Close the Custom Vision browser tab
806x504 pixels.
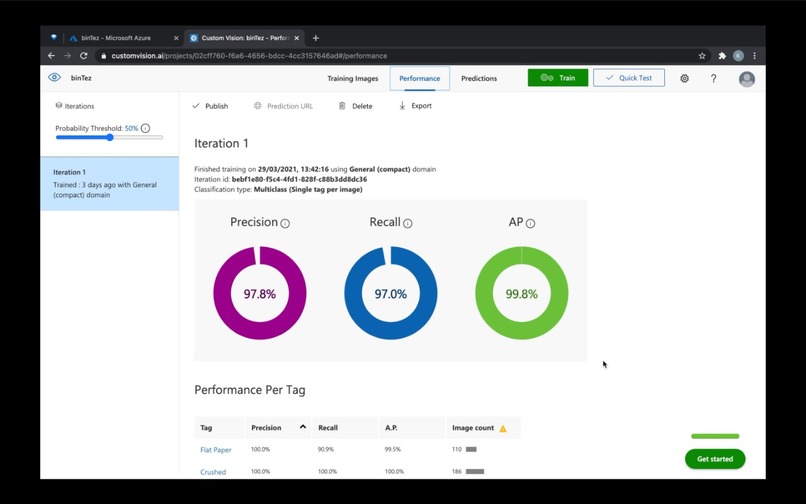[x=297, y=38]
